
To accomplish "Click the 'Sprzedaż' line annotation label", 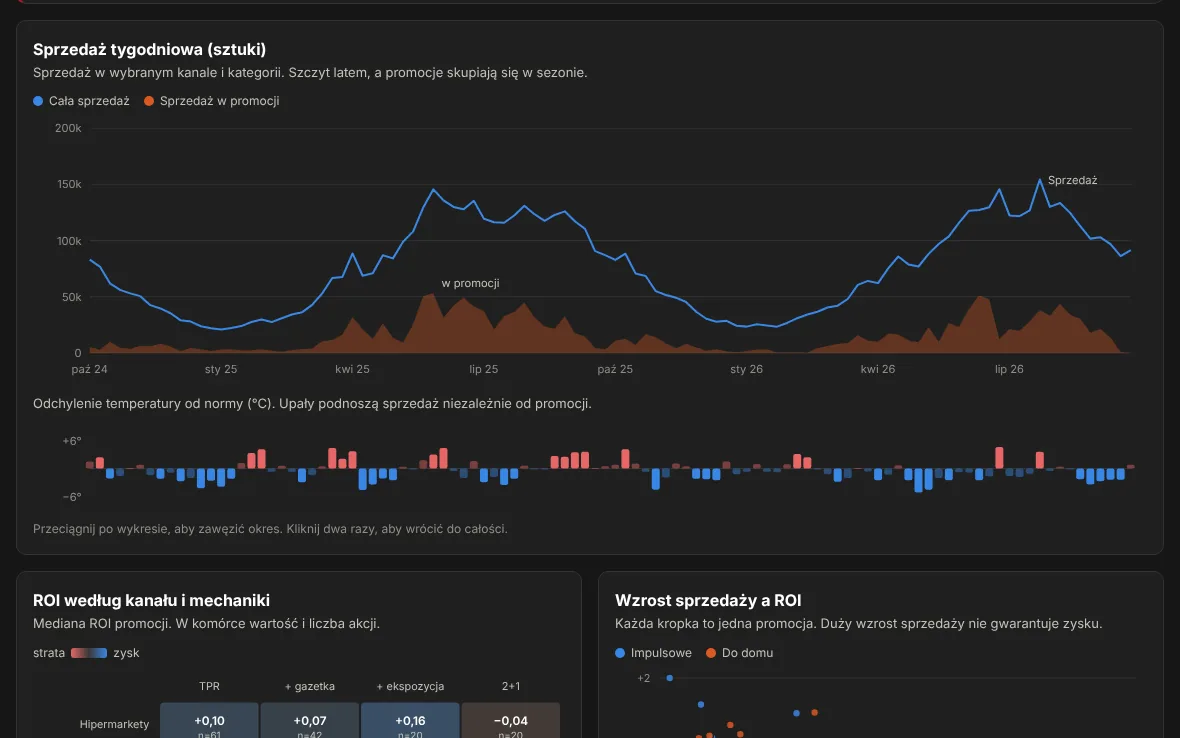I will [1072, 181].
